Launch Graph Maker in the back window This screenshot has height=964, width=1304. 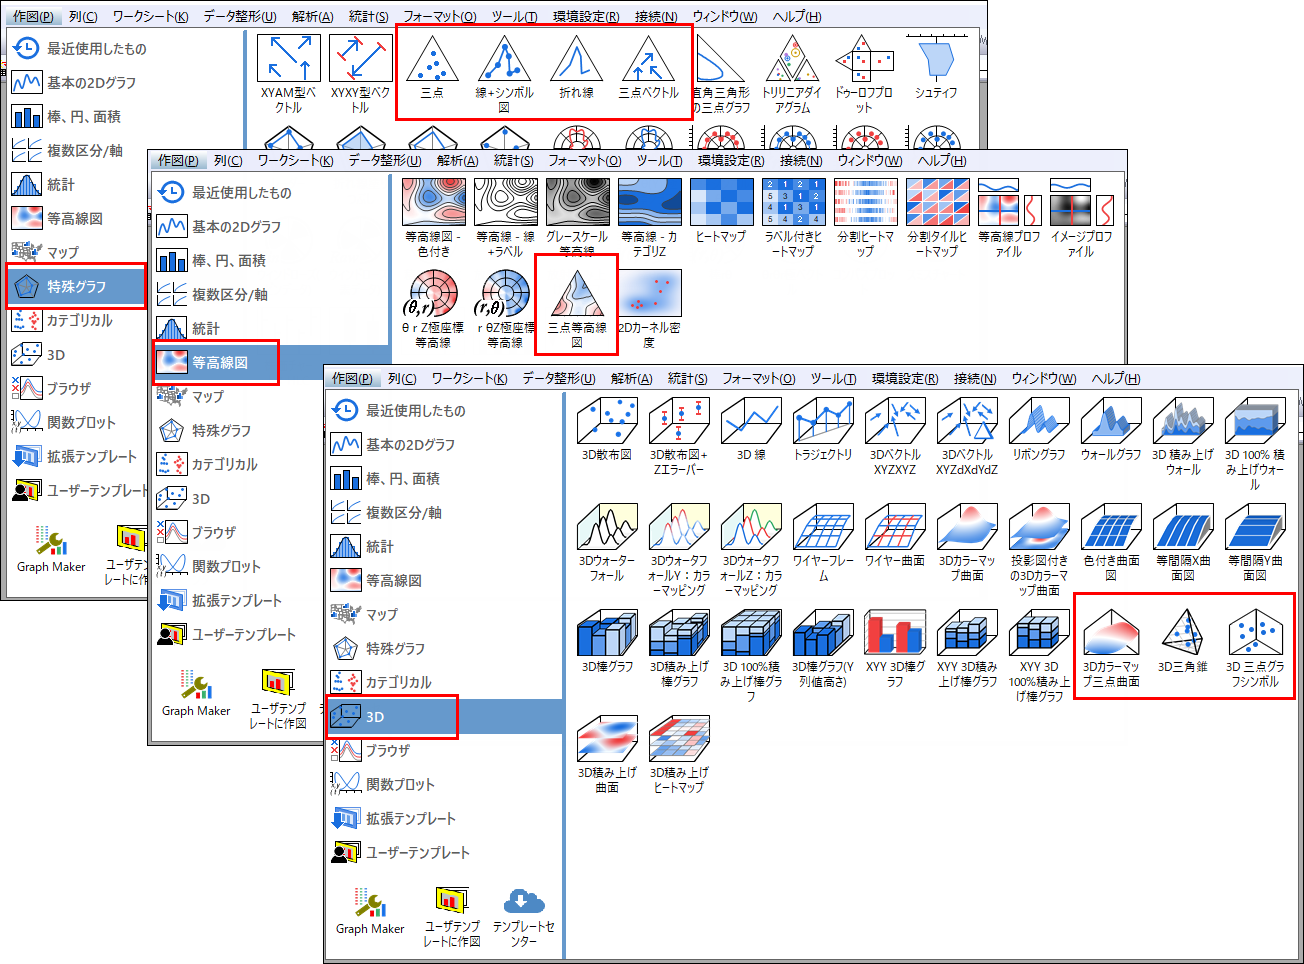(51, 550)
